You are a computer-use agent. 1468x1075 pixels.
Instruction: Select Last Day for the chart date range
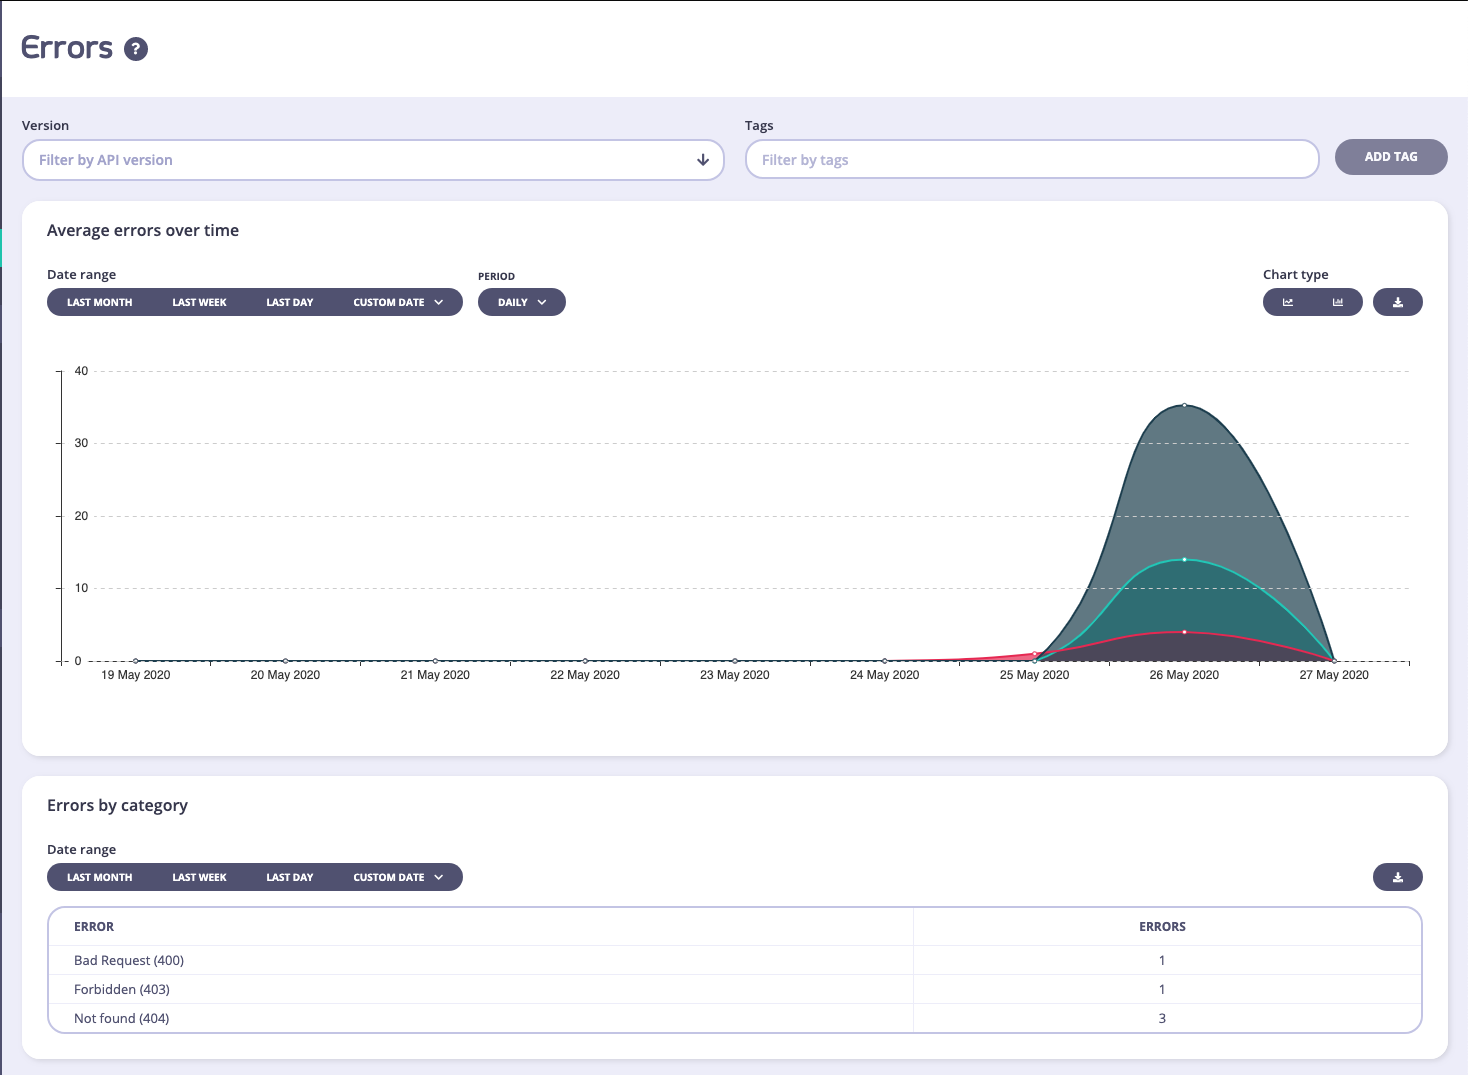[290, 302]
